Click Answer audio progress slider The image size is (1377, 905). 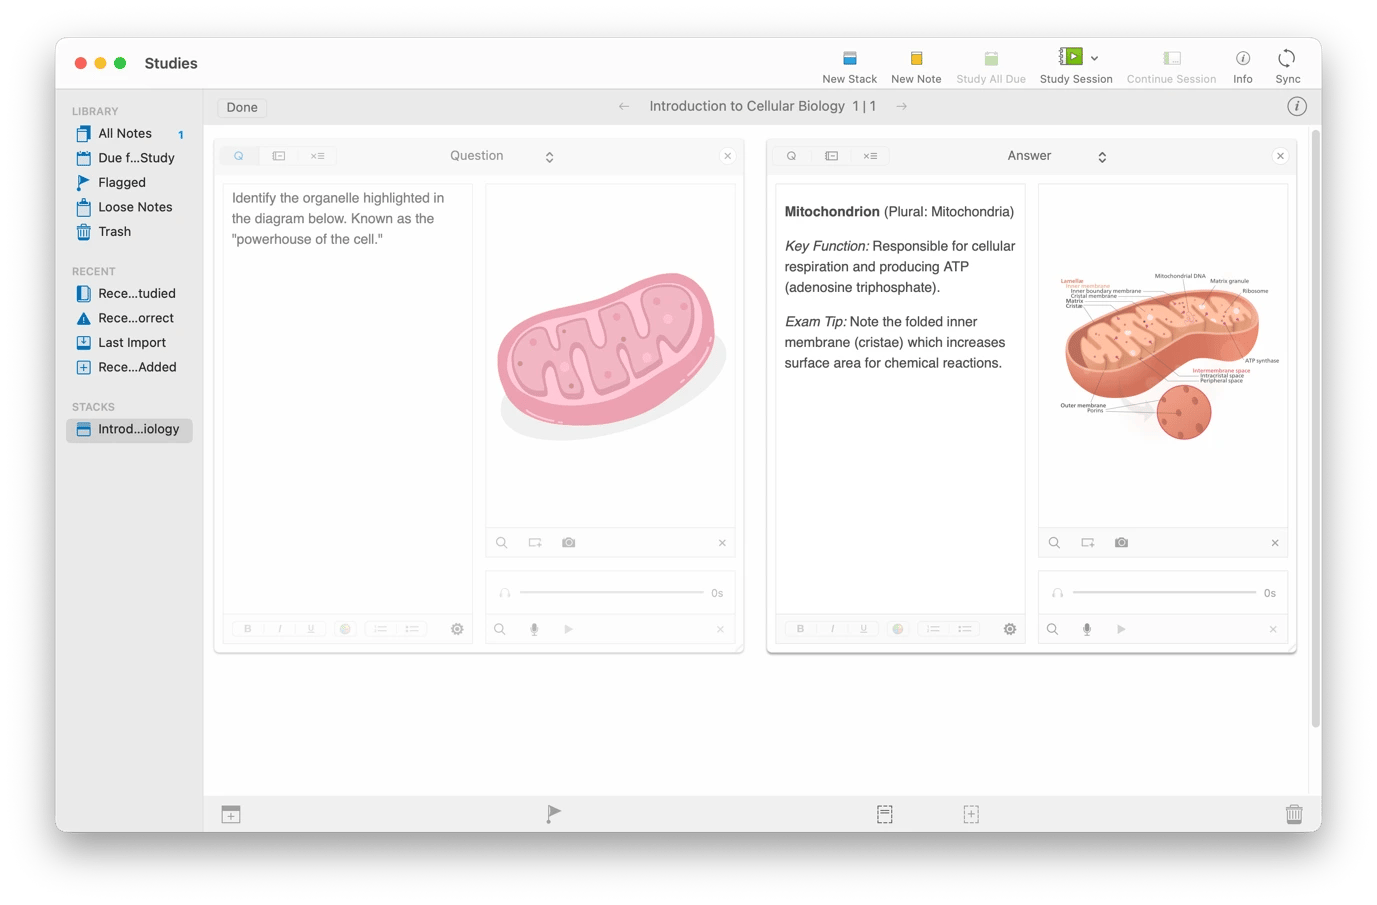coord(1165,593)
